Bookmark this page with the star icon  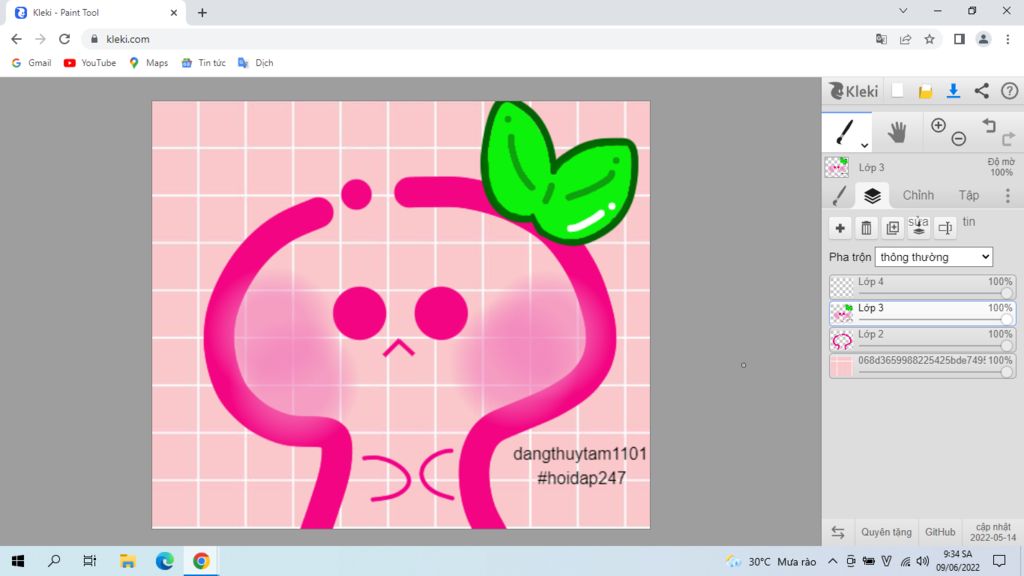tap(929, 39)
